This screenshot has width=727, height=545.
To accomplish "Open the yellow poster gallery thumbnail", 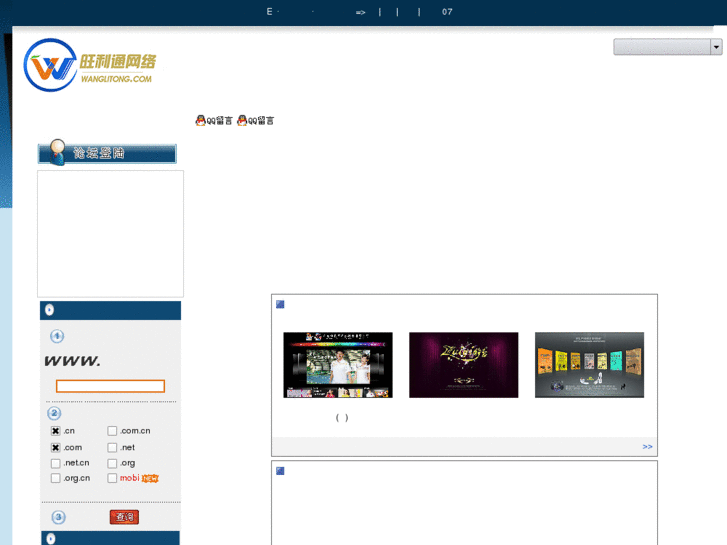I will tap(589, 365).
